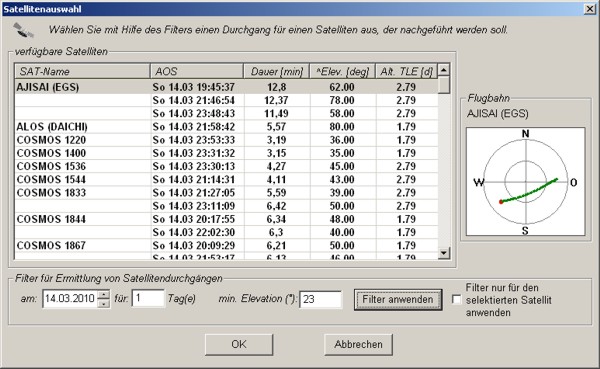Select the pass at So 14.03 23:11:09
Screen dimensions: 600x369
(x=227, y=206)
